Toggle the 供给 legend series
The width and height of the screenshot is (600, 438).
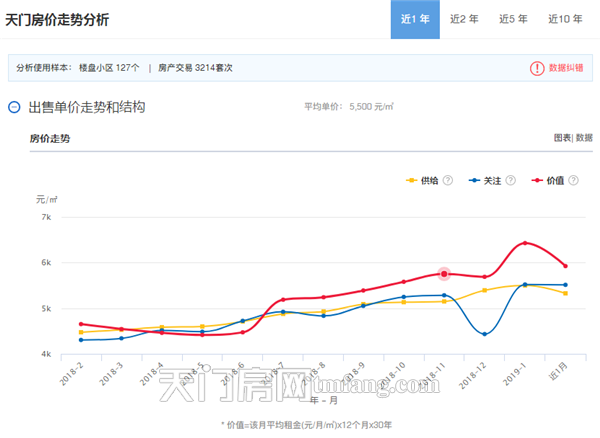coord(422,181)
